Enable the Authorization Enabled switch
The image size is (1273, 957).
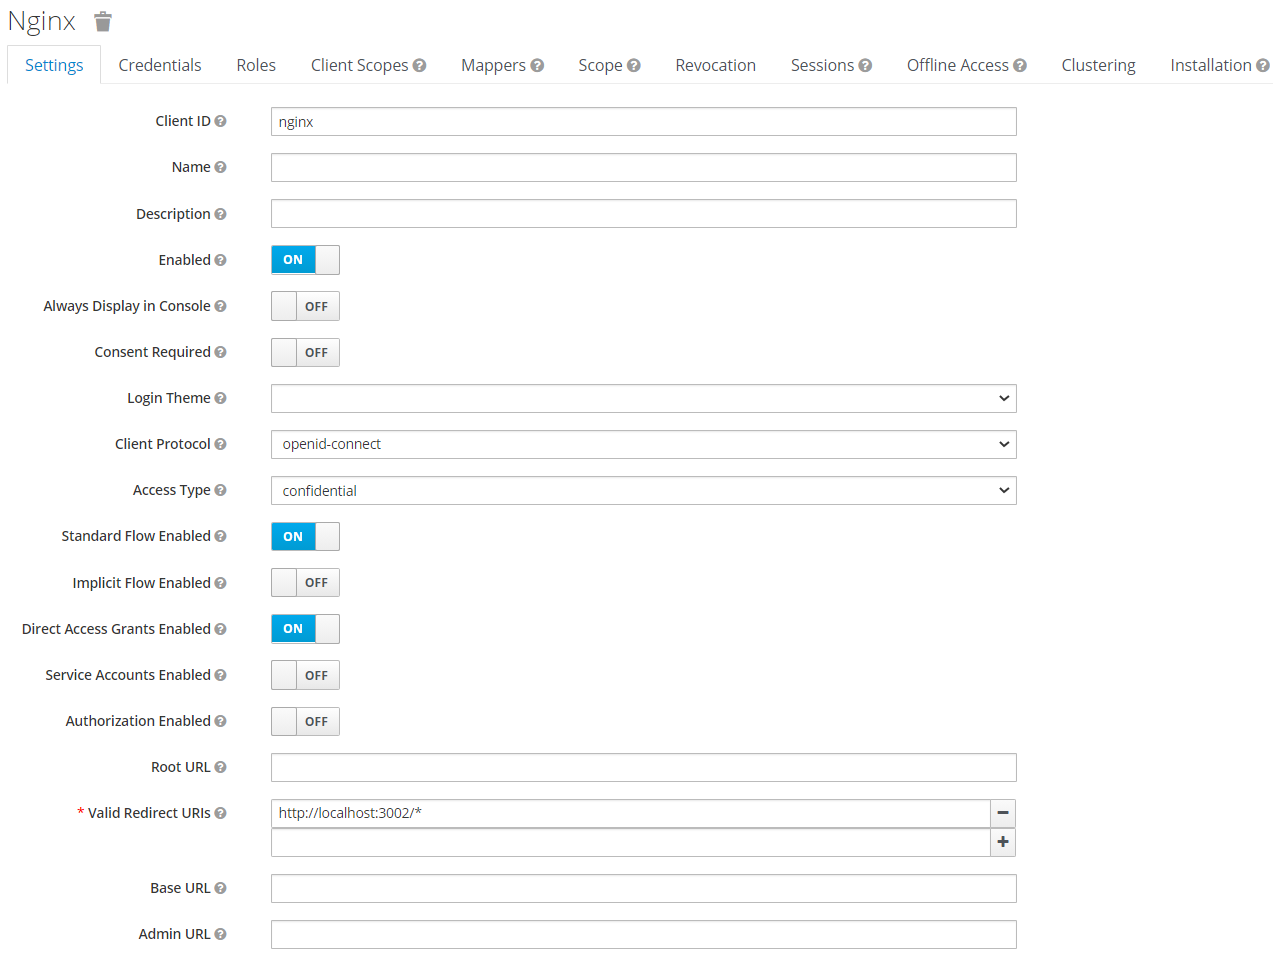pyautogui.click(x=305, y=721)
